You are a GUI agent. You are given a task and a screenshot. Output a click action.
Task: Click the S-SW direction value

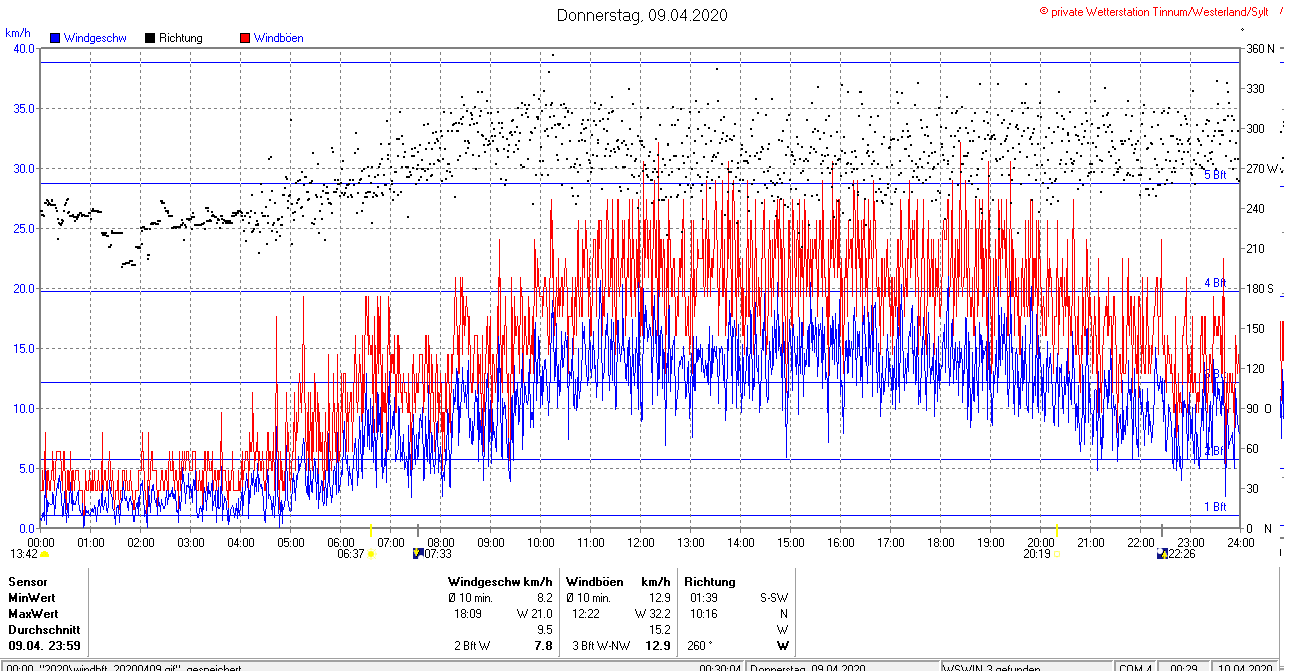[774, 597]
